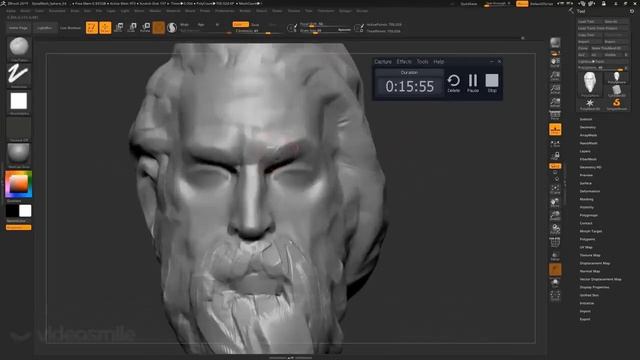640x360 pixels.
Task: Open the current brush thumbnail picker
Action: pos(19,49)
